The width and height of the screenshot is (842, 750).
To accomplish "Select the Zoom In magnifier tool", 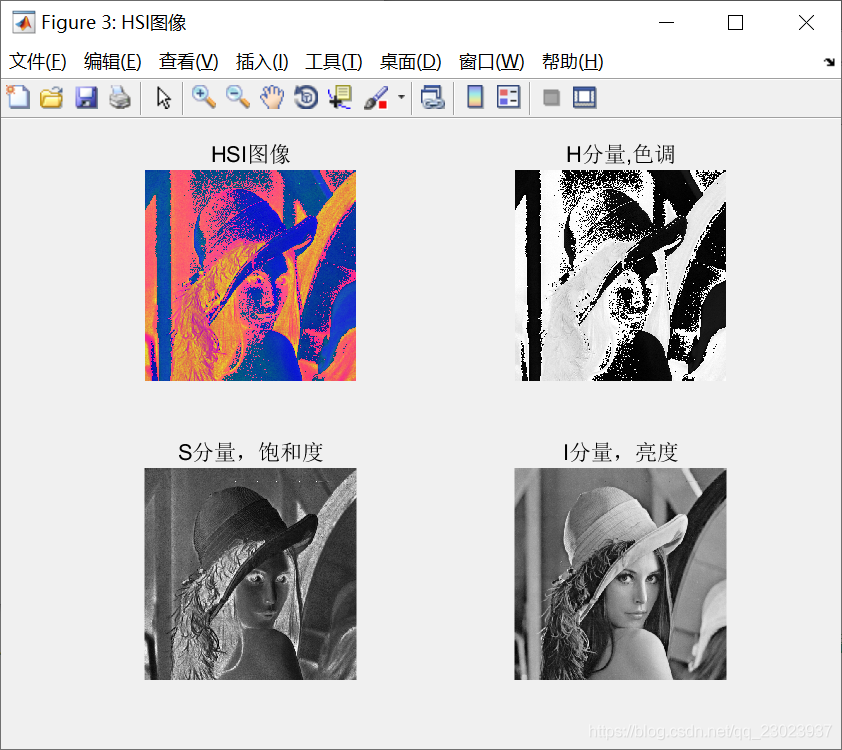I will point(204,98).
